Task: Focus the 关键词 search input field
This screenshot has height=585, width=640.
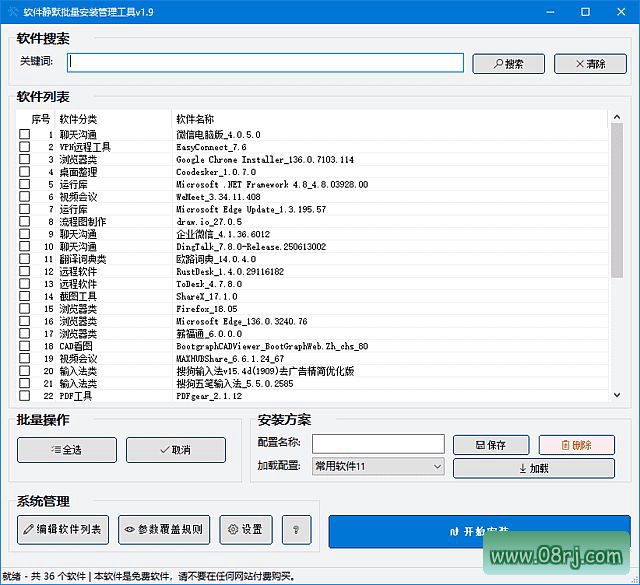Action: [266, 63]
